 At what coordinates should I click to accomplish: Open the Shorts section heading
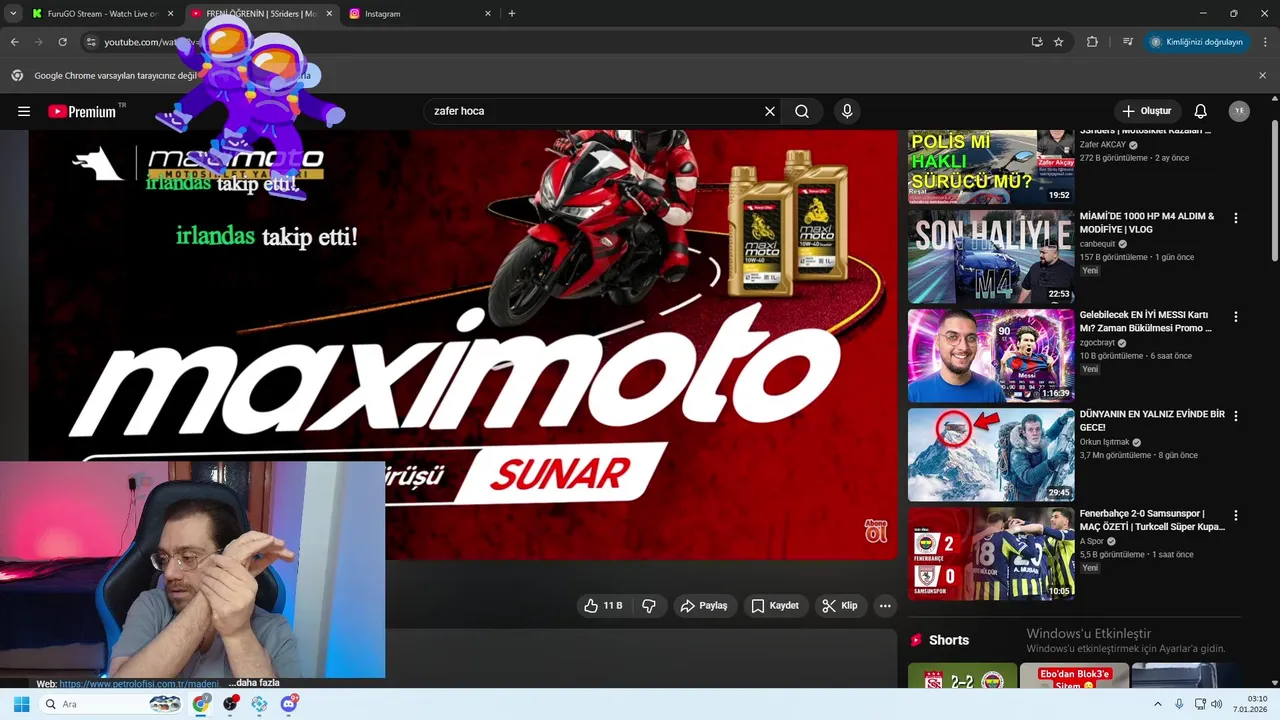(x=949, y=640)
